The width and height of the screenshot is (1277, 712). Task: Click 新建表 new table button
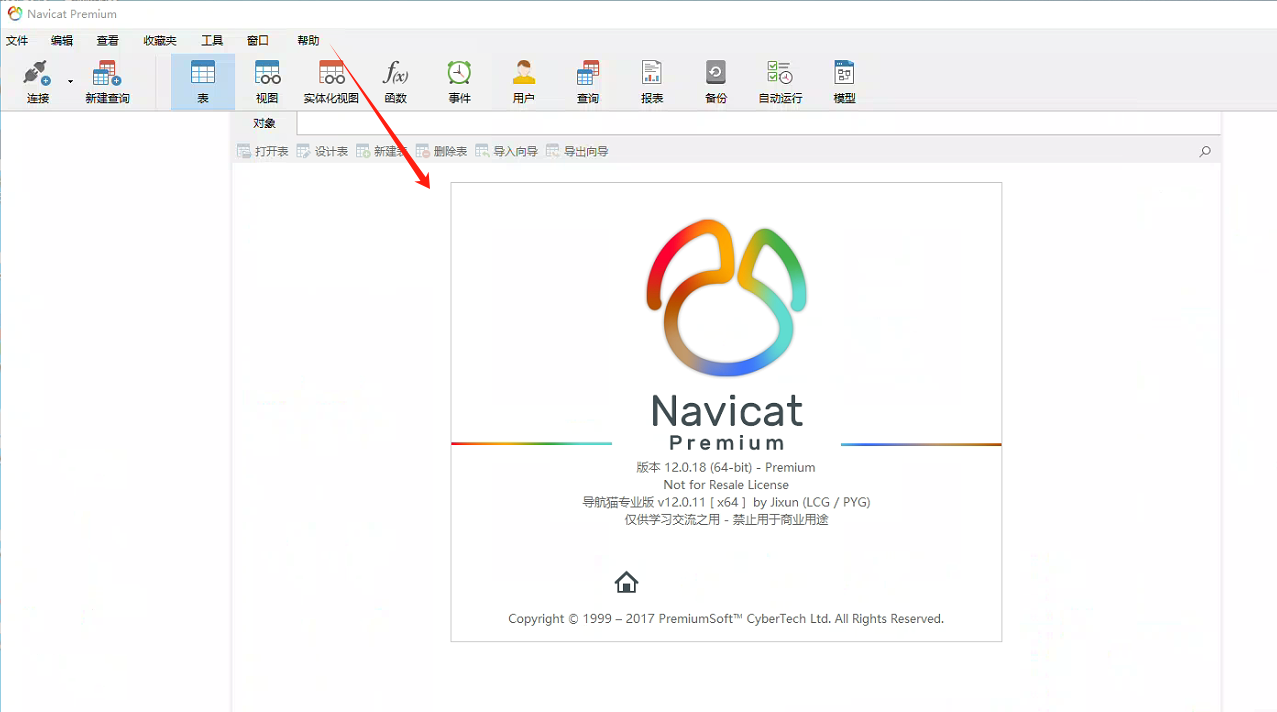(x=381, y=151)
